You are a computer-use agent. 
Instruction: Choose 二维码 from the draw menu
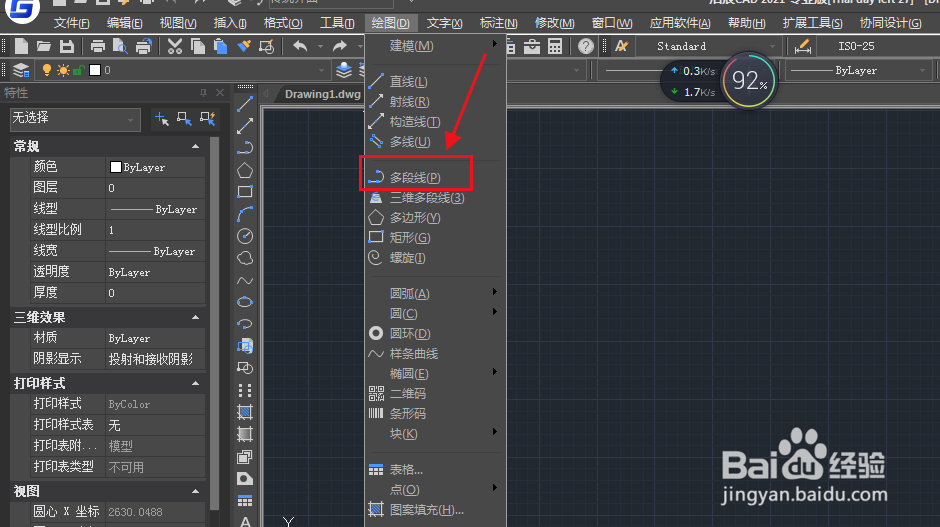(x=435, y=393)
